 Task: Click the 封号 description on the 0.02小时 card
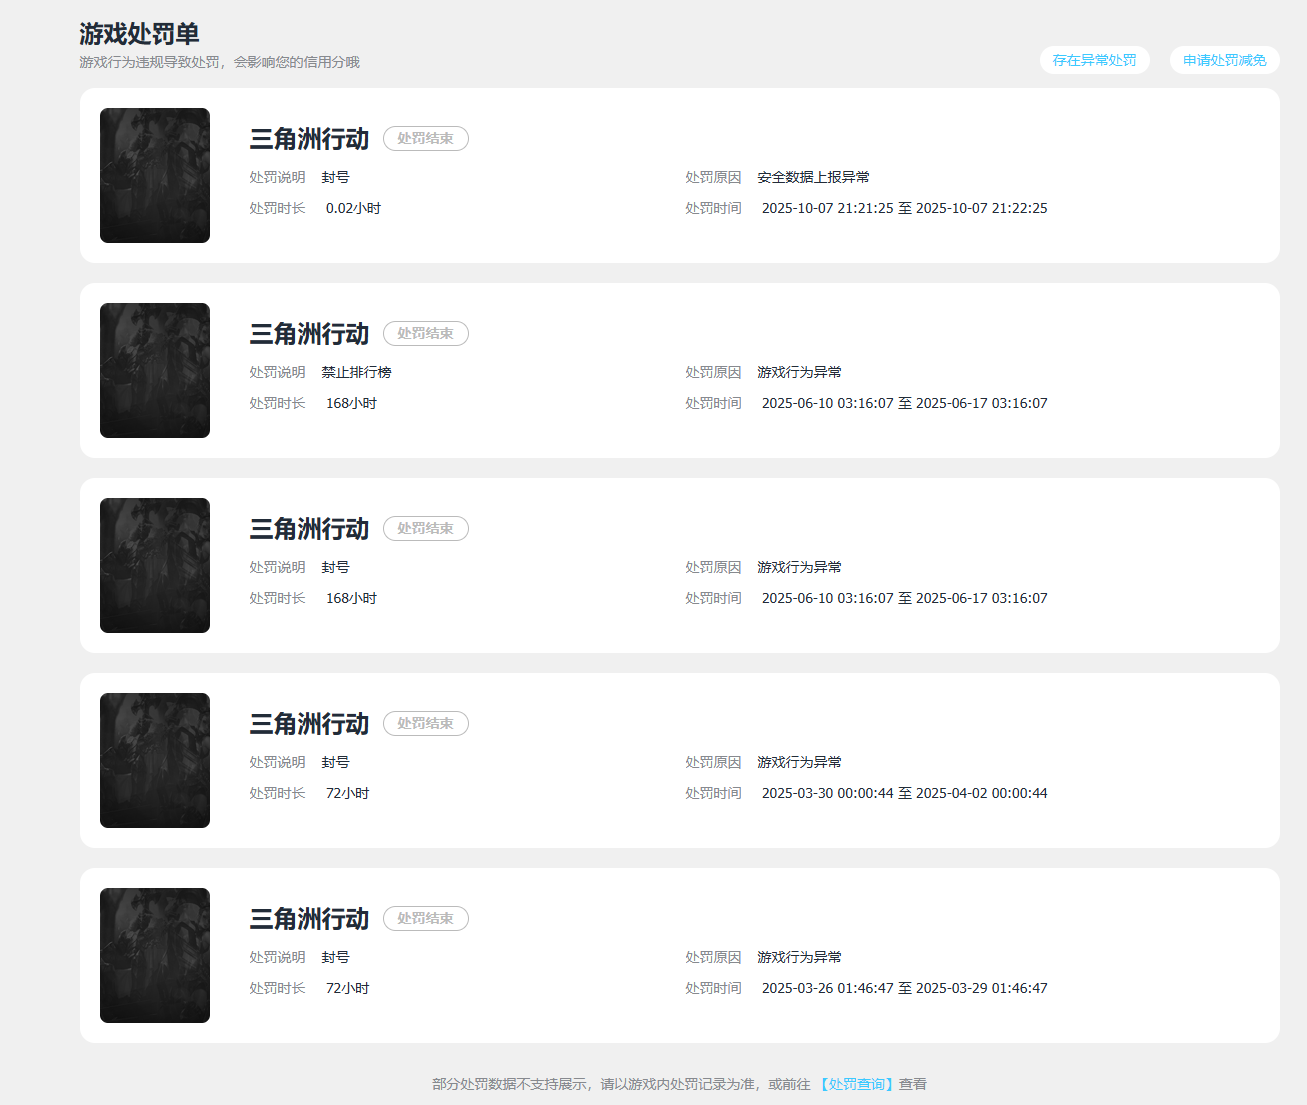pyautogui.click(x=335, y=177)
